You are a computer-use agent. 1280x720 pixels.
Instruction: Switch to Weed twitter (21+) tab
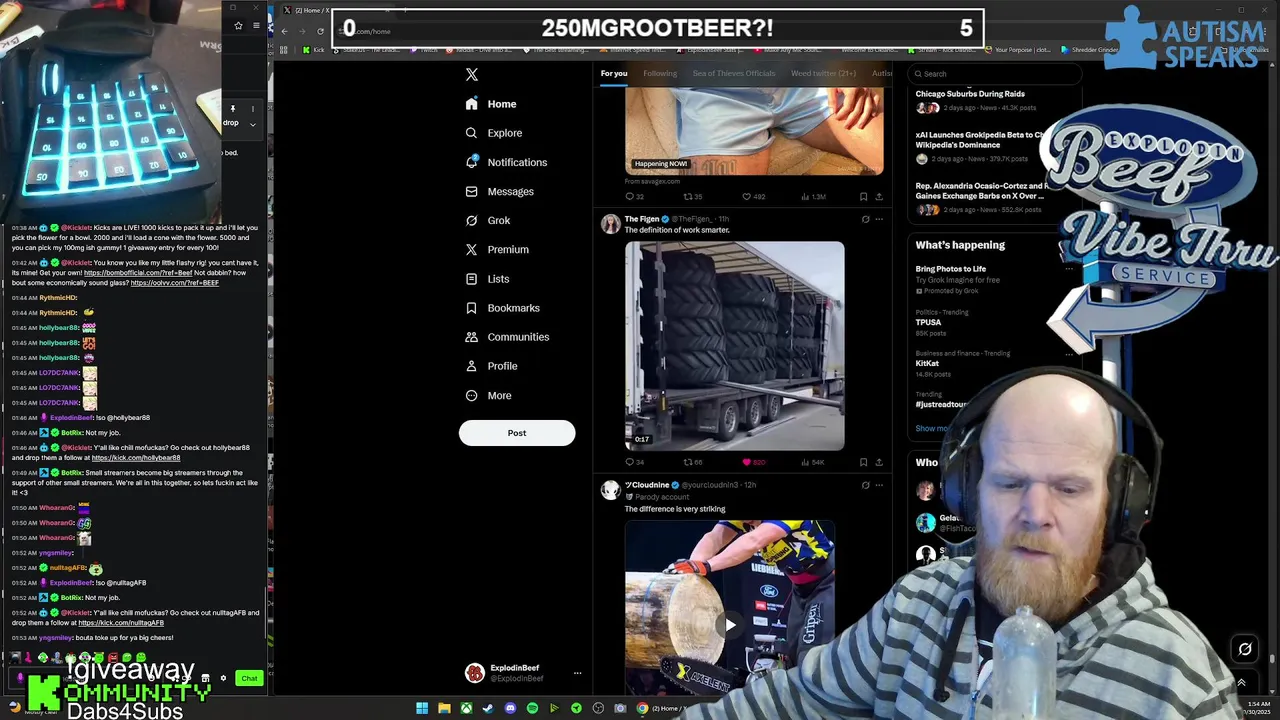823,73
